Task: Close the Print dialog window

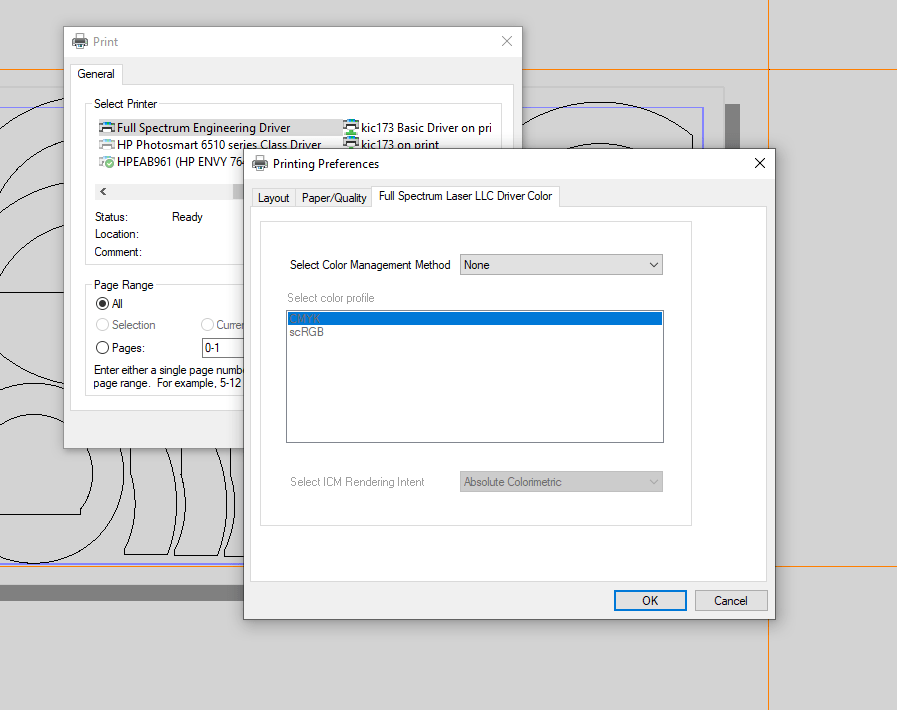Action: tap(507, 41)
